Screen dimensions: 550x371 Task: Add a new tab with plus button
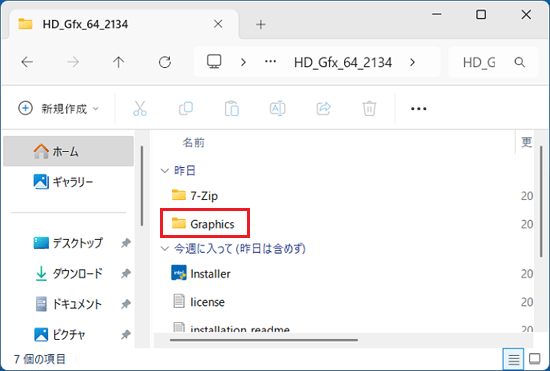[260, 24]
